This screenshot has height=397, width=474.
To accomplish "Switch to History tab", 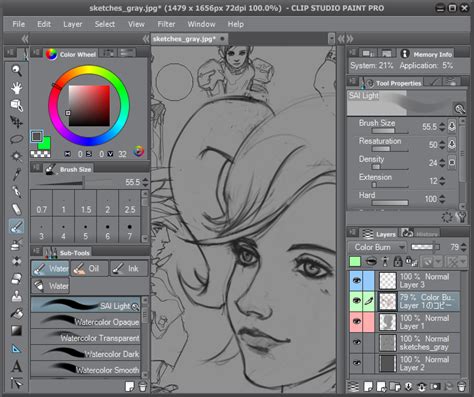I will point(420,233).
